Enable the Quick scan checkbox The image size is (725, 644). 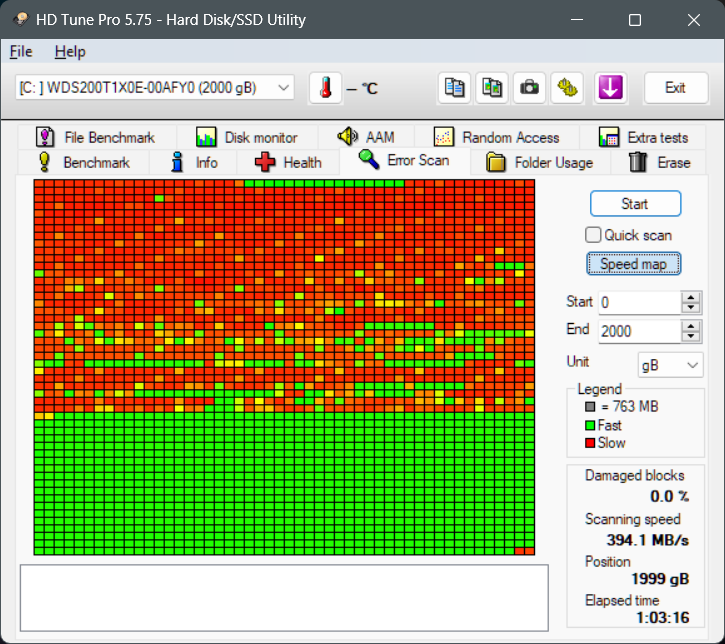[x=593, y=235]
